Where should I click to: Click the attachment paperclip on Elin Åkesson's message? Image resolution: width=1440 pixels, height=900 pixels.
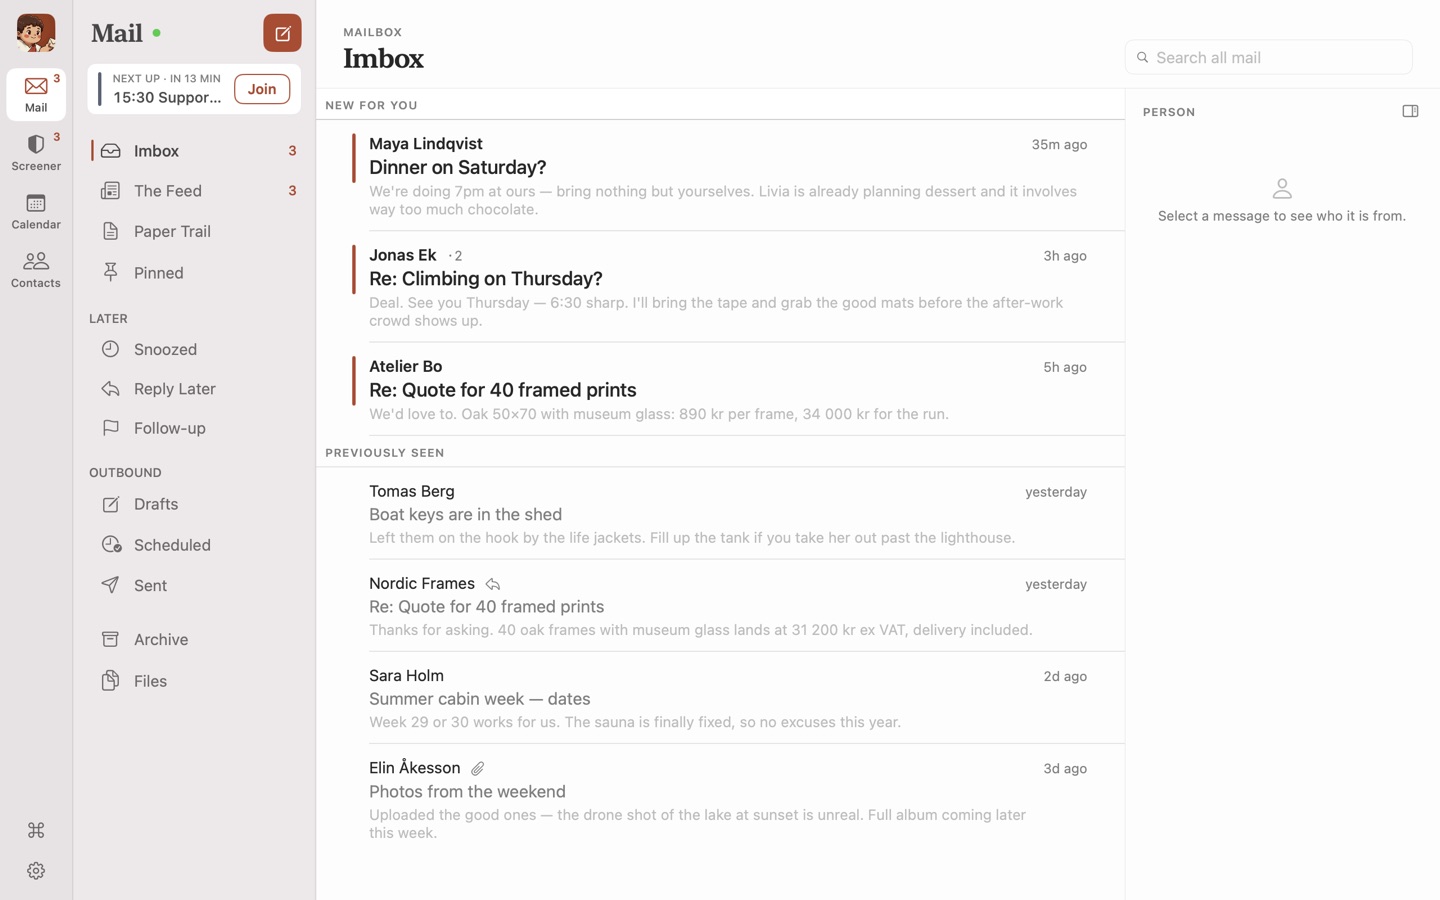(478, 768)
